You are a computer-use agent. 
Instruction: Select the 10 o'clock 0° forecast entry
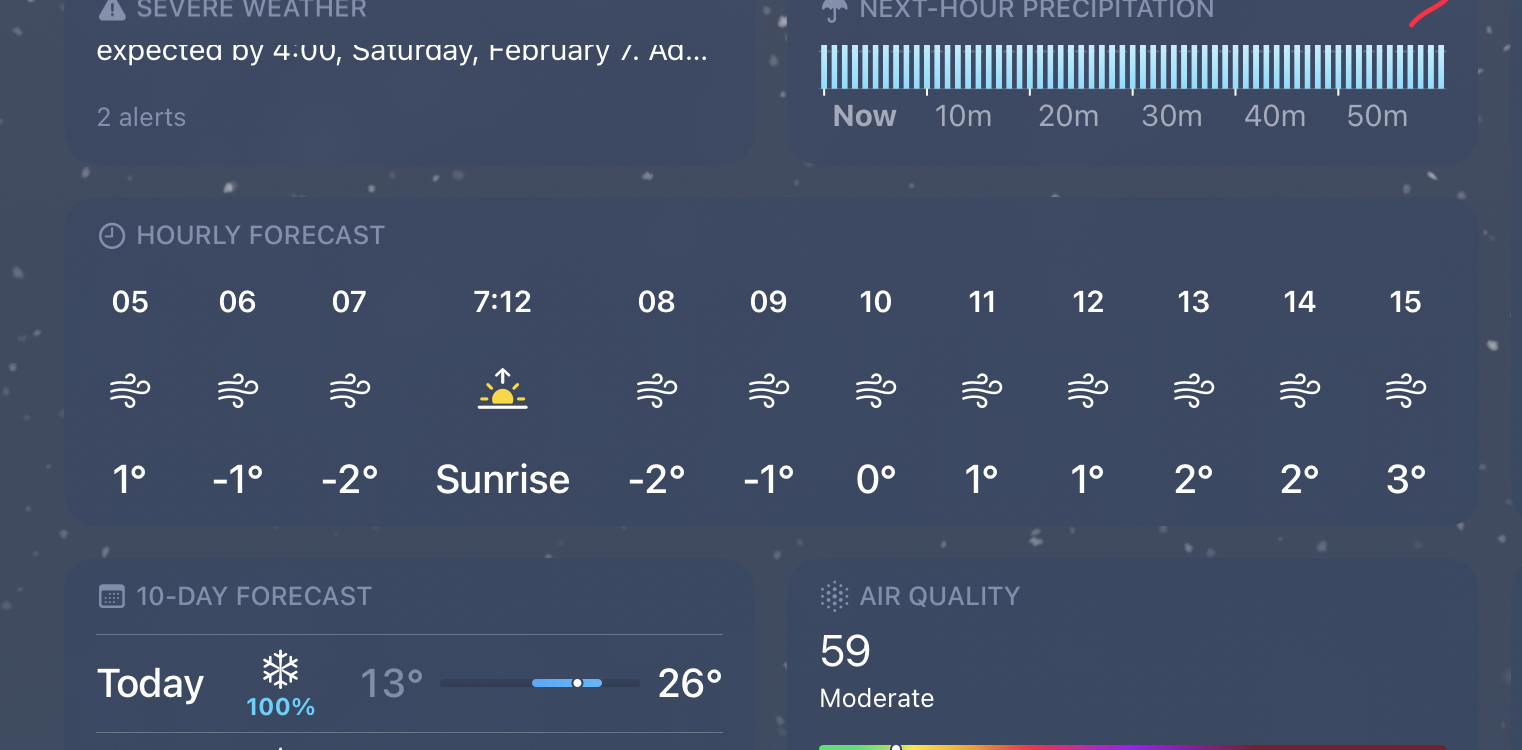pos(875,390)
